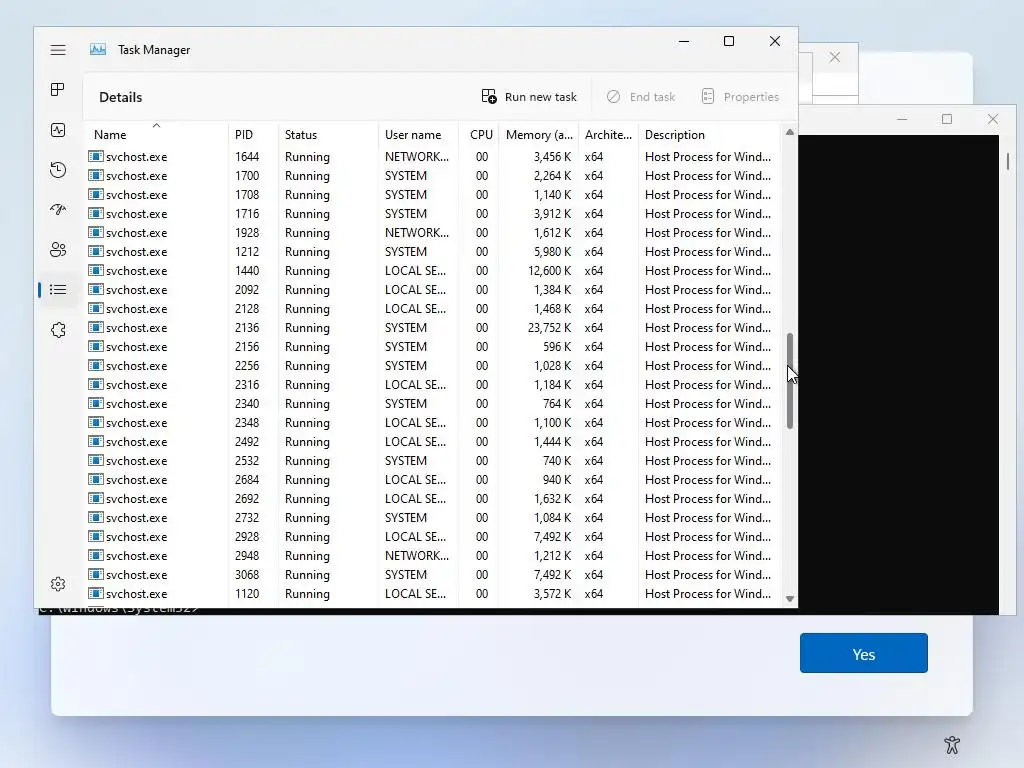1024x768 pixels.
Task: Open the Performance page icon
Action: pyautogui.click(x=58, y=130)
